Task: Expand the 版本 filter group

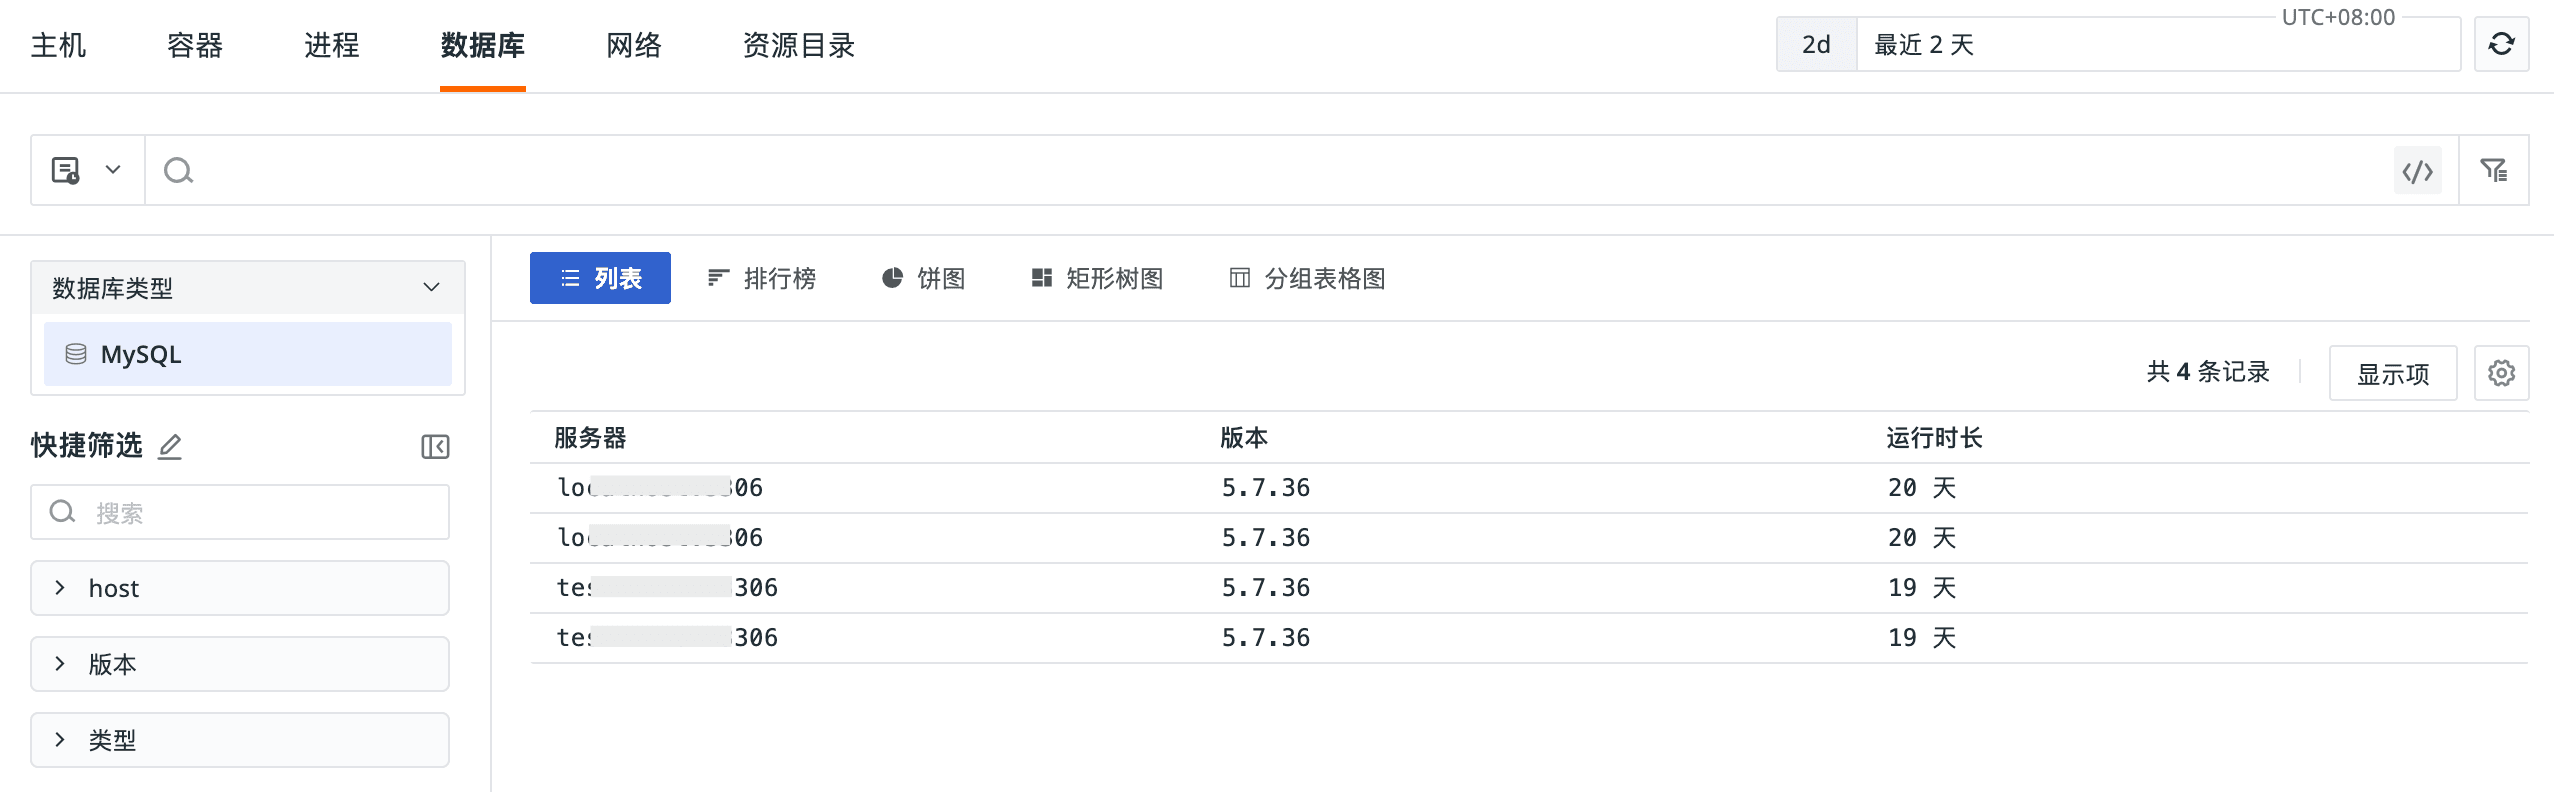Action: tap(240, 664)
